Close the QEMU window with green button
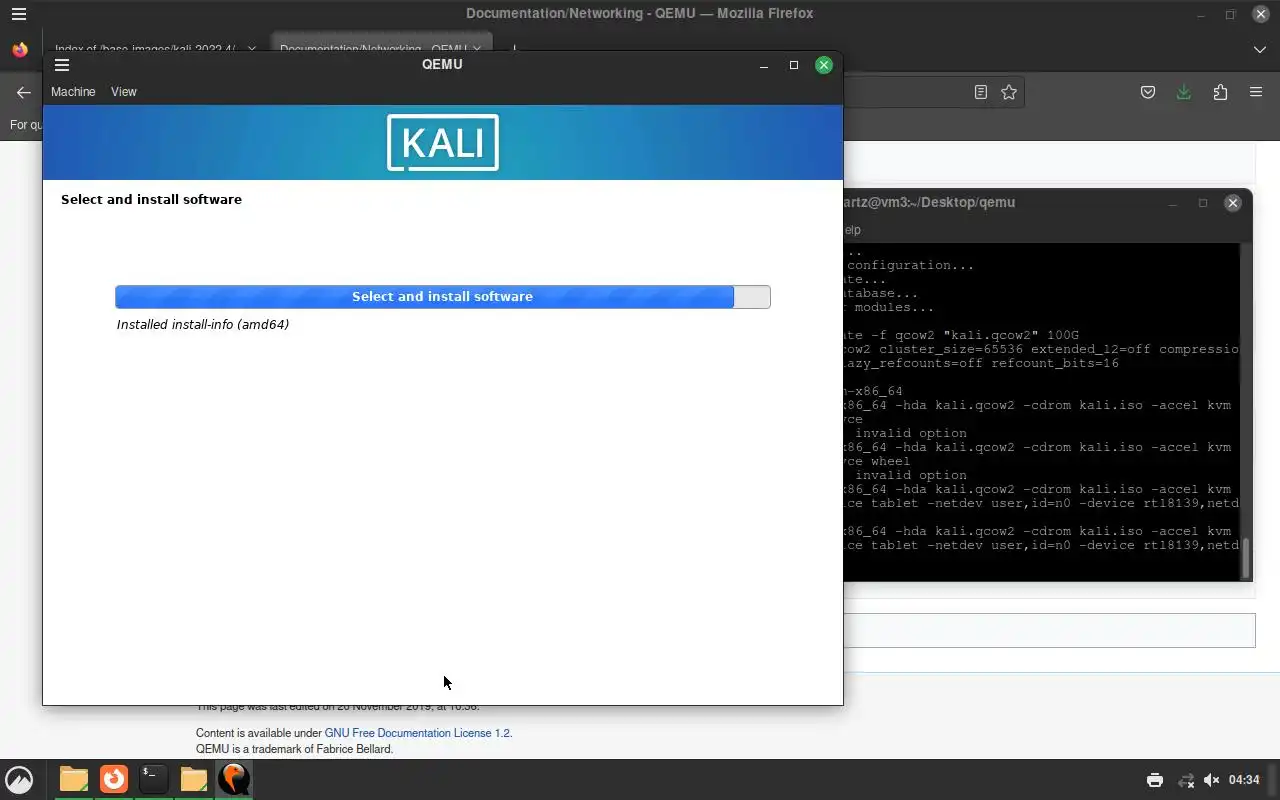 coord(824,65)
